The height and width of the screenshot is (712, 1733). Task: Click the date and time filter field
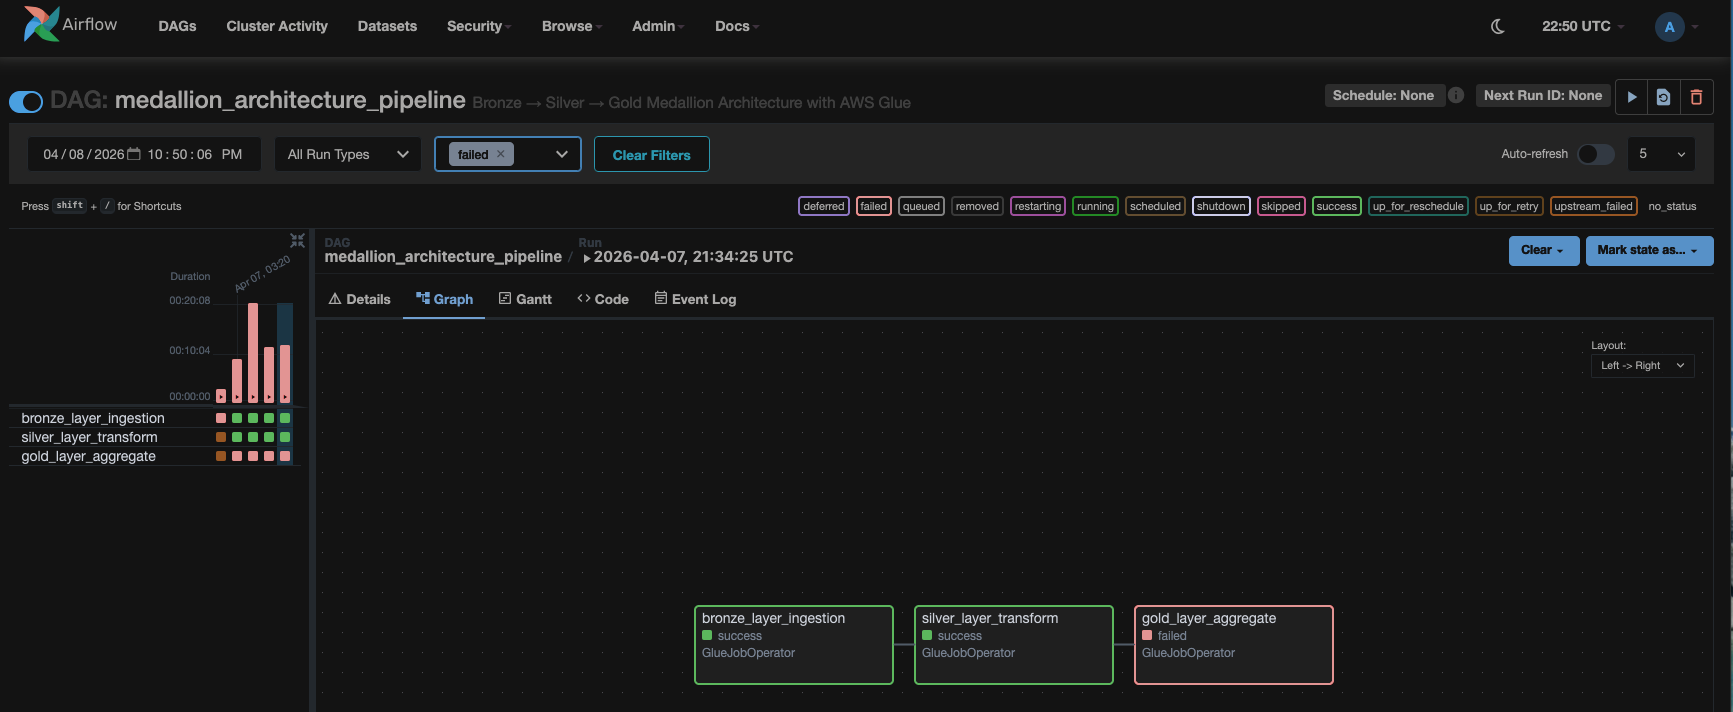click(x=143, y=154)
